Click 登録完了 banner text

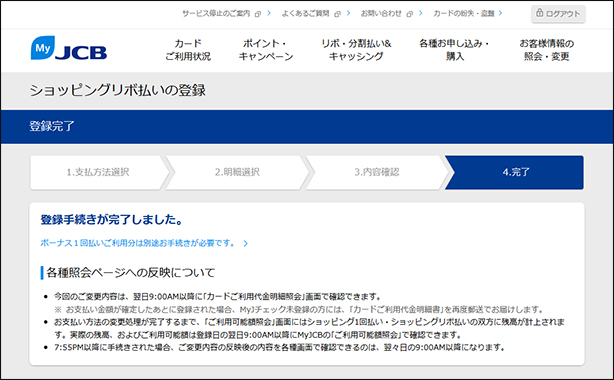pyautogui.click(x=52, y=126)
